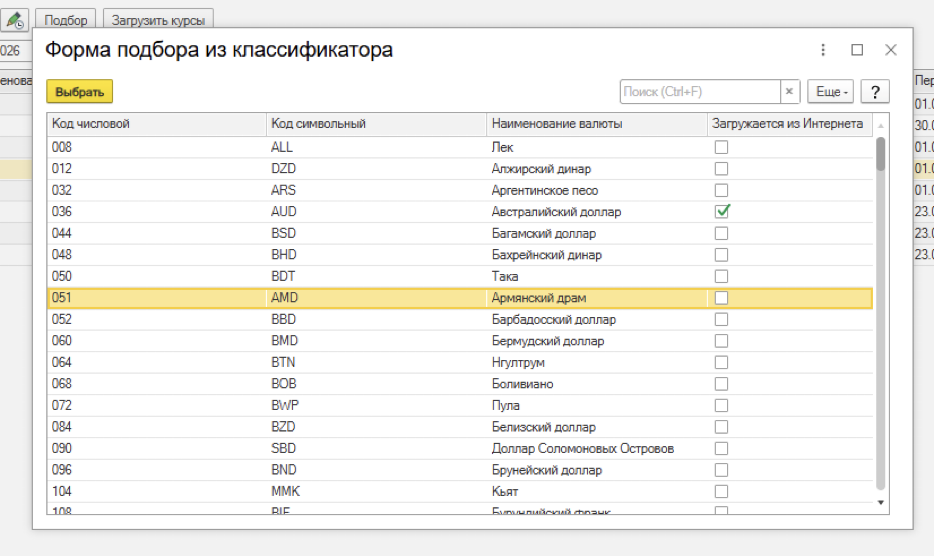
Task: Click the Подбор toolbar item
Action: tap(66, 20)
